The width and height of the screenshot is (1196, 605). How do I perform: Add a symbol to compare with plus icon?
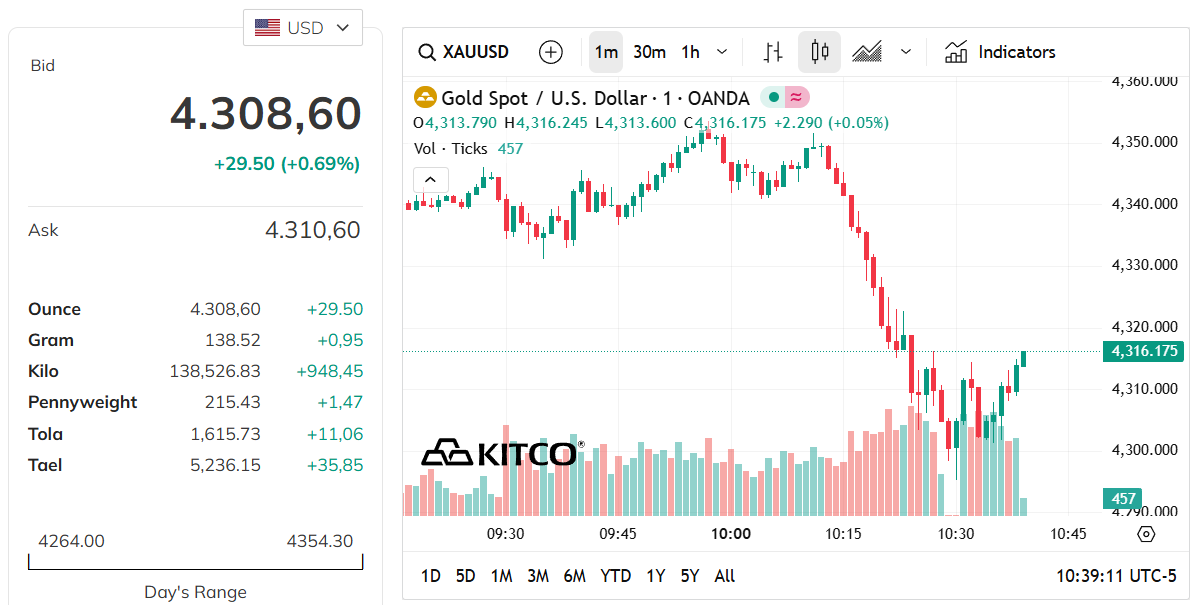click(x=551, y=52)
